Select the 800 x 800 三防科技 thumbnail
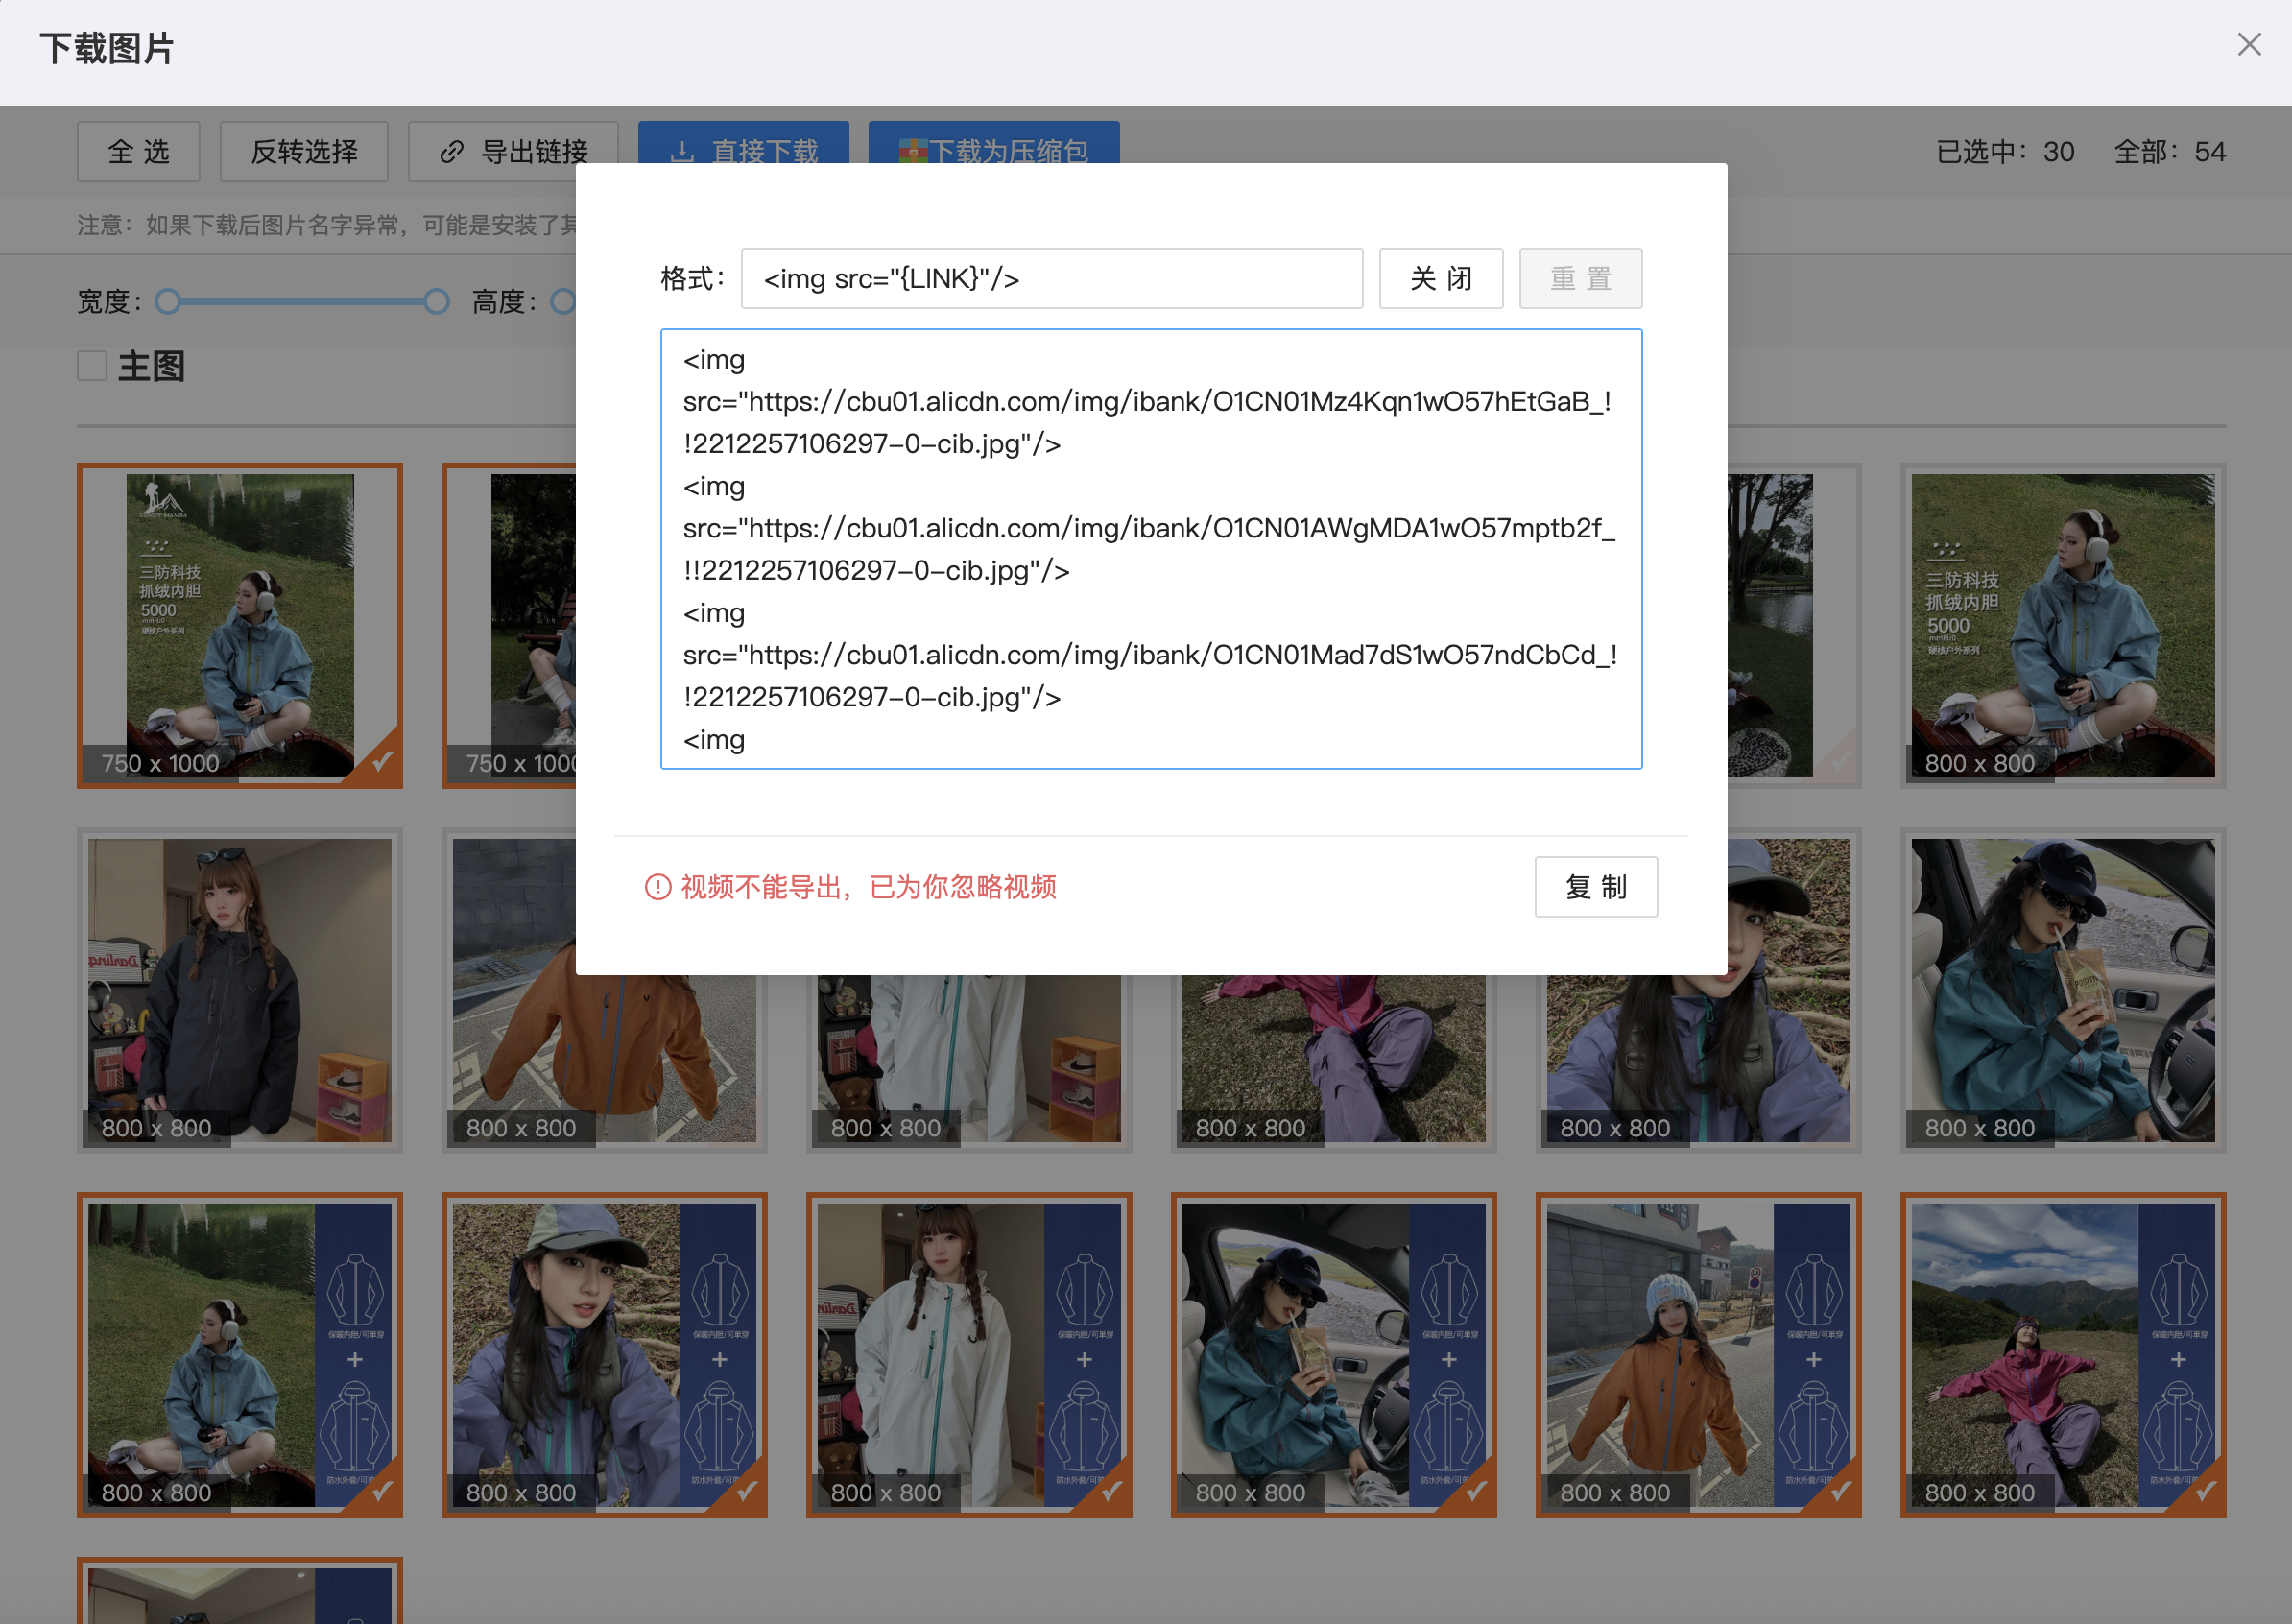The height and width of the screenshot is (1624, 2292). [x=2063, y=626]
